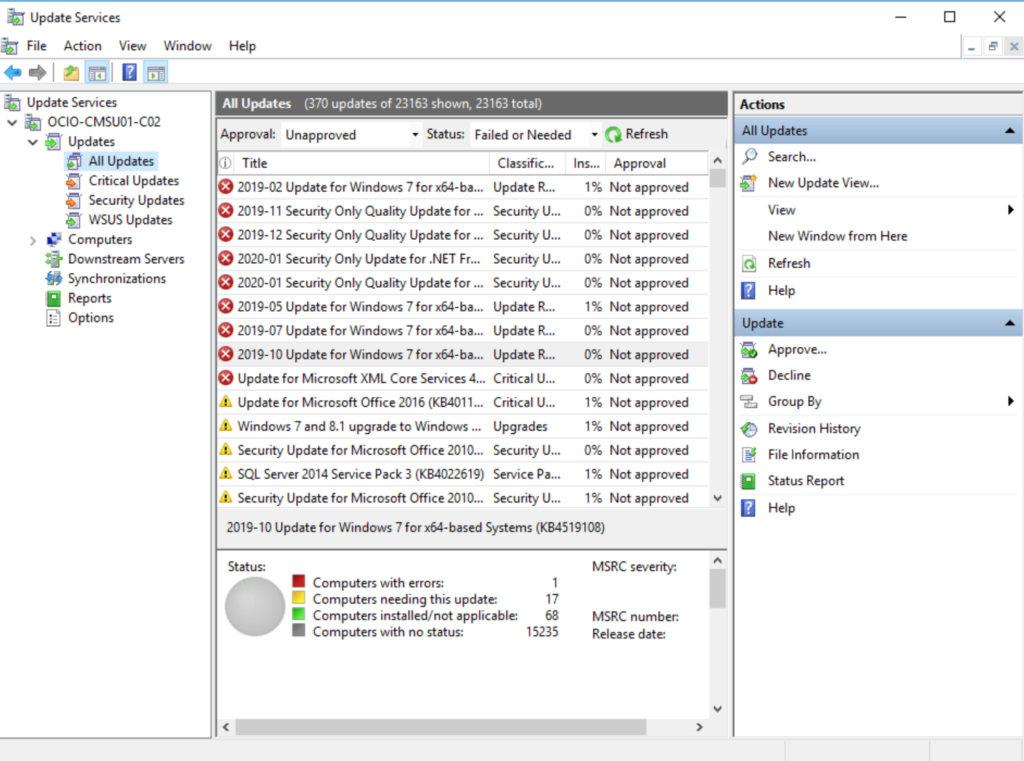Screen dimensions: 1024x761
Task: Select WSUS Updates in the tree
Action: tap(131, 220)
